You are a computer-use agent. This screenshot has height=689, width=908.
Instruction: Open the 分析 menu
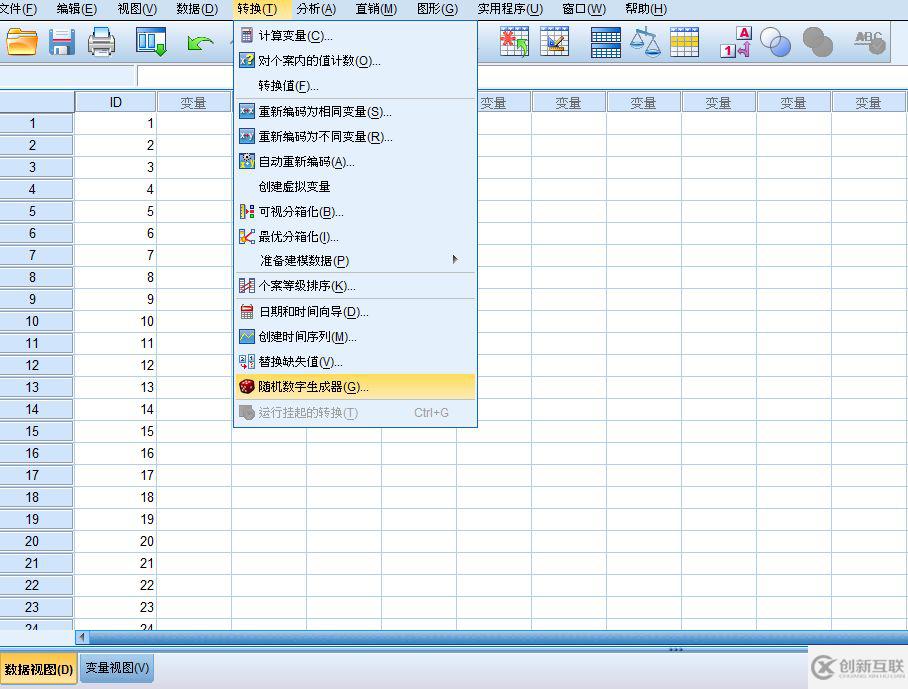point(317,9)
